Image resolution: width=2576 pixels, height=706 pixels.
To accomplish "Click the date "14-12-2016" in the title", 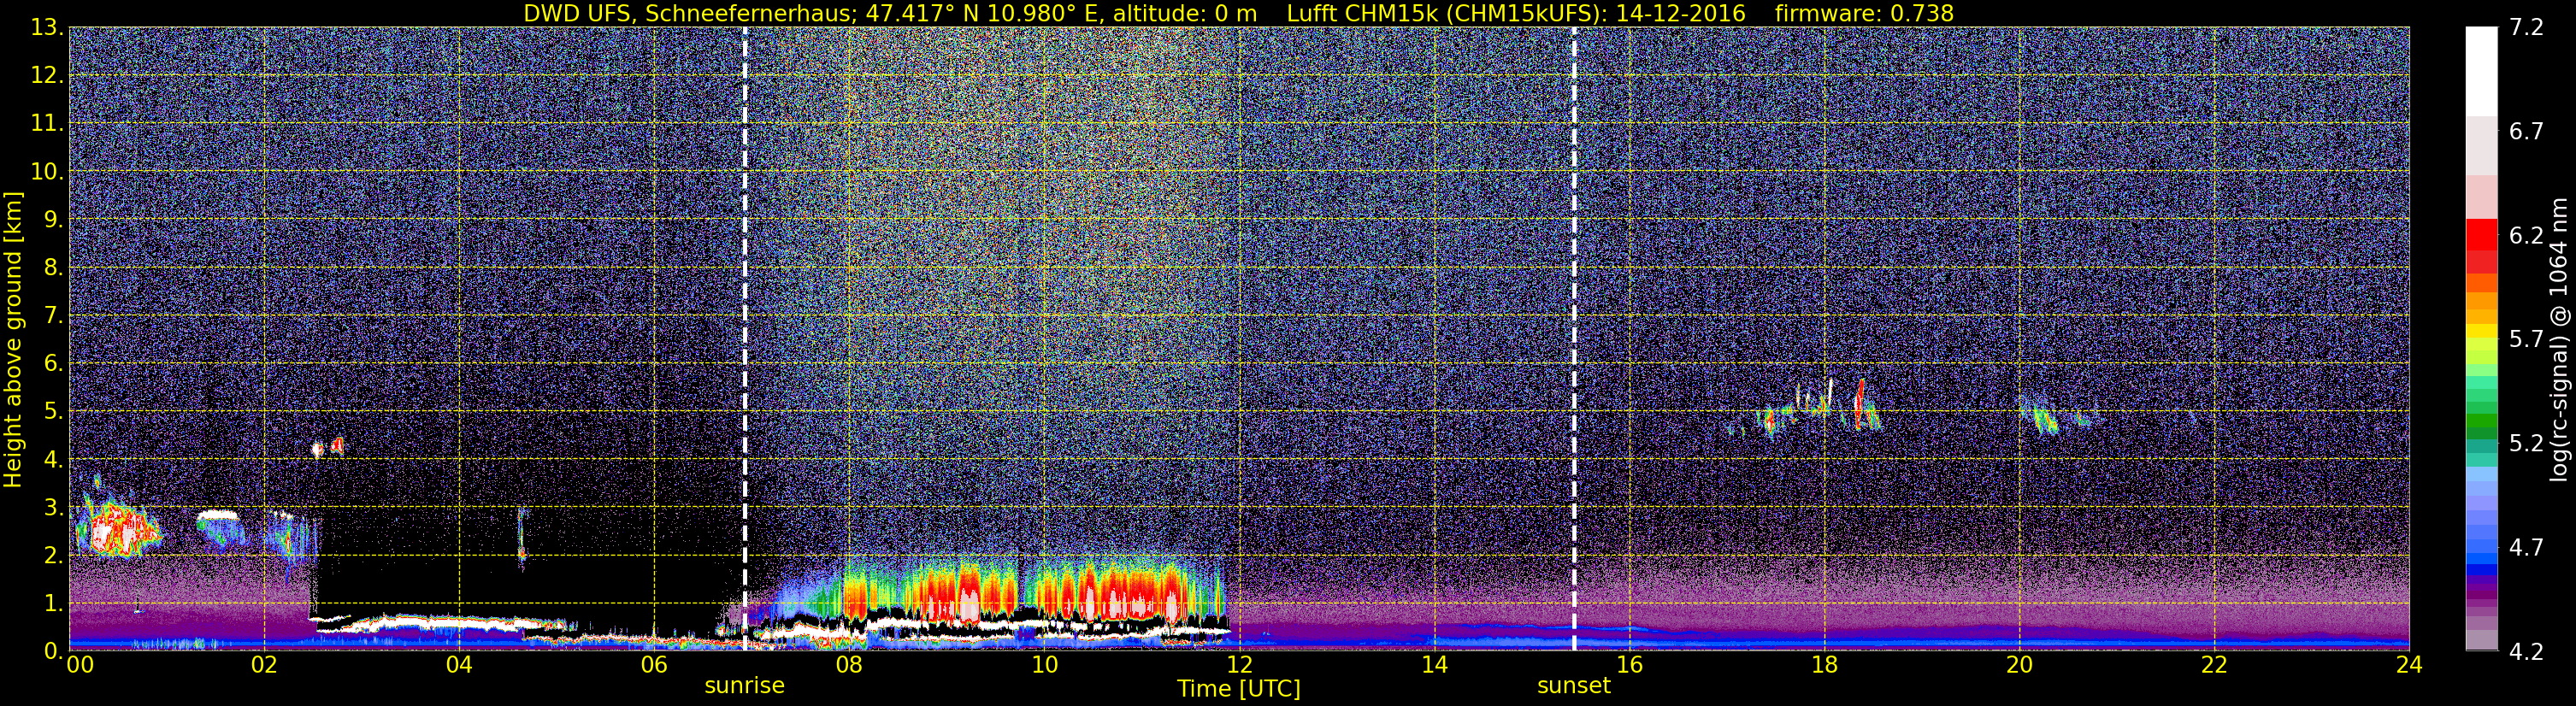I will (1680, 13).
